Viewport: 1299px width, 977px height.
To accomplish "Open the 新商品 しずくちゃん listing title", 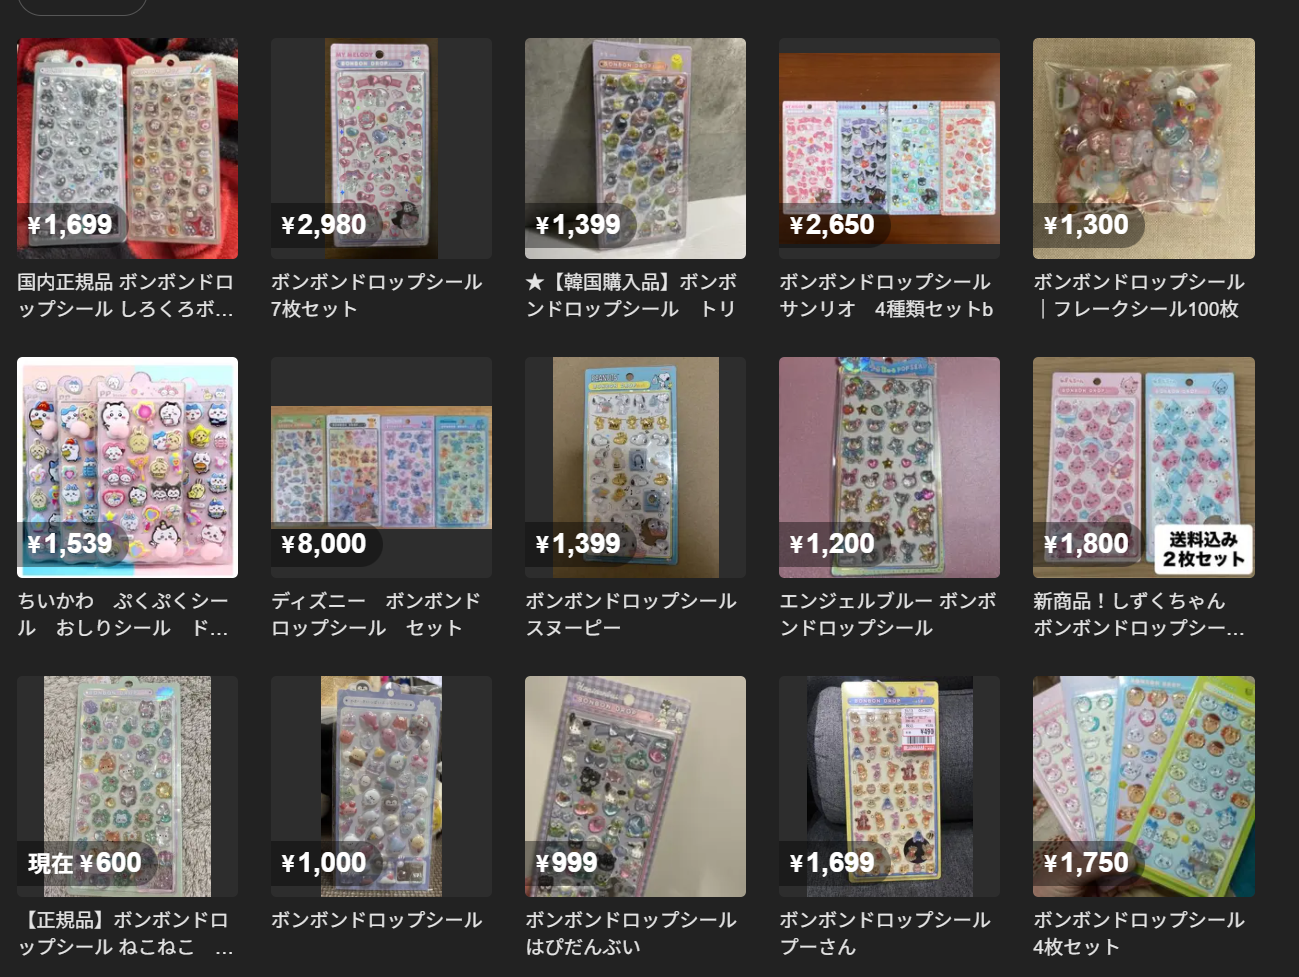I will point(1139,614).
